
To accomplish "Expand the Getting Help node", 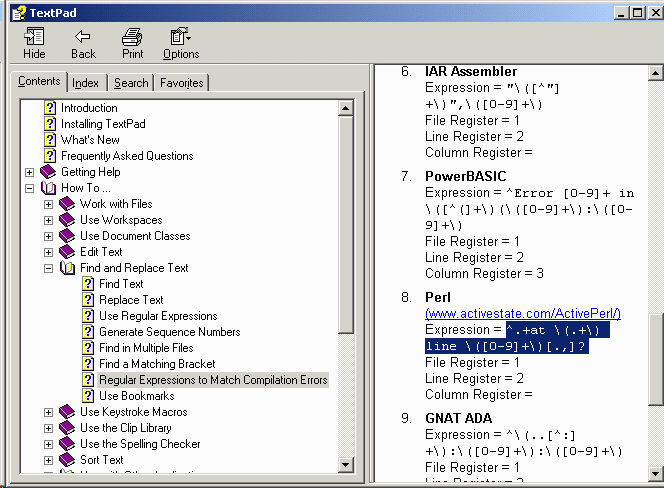I will (29, 172).
